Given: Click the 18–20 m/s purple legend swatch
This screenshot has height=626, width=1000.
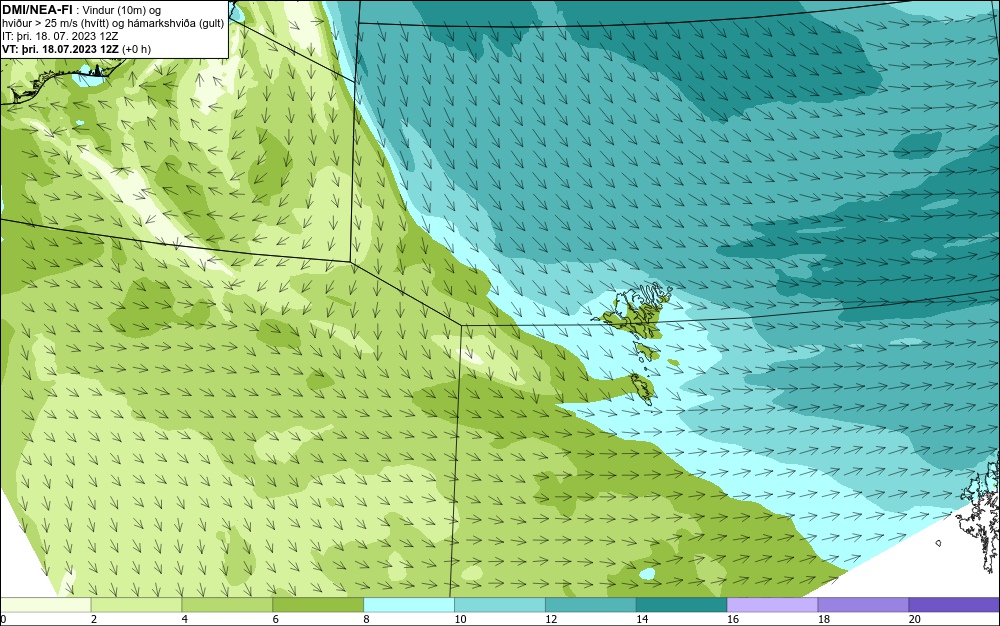Looking at the screenshot, I should [864, 604].
